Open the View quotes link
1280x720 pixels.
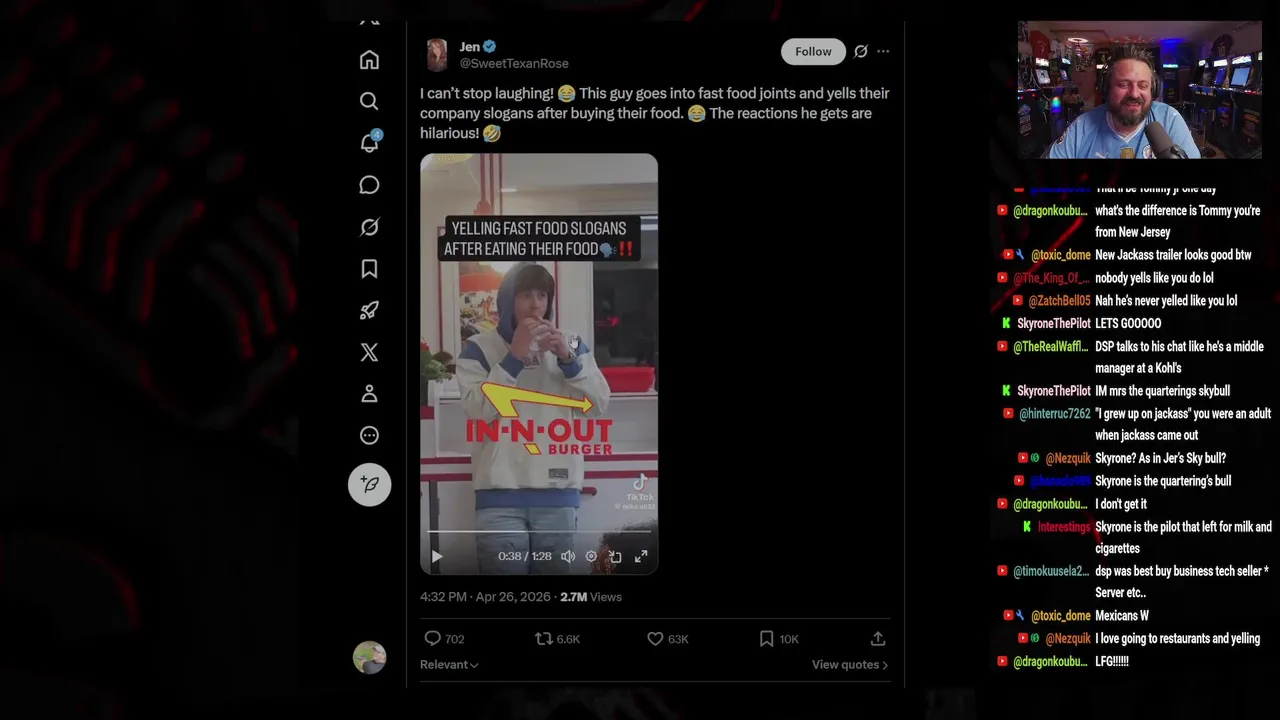tap(849, 665)
